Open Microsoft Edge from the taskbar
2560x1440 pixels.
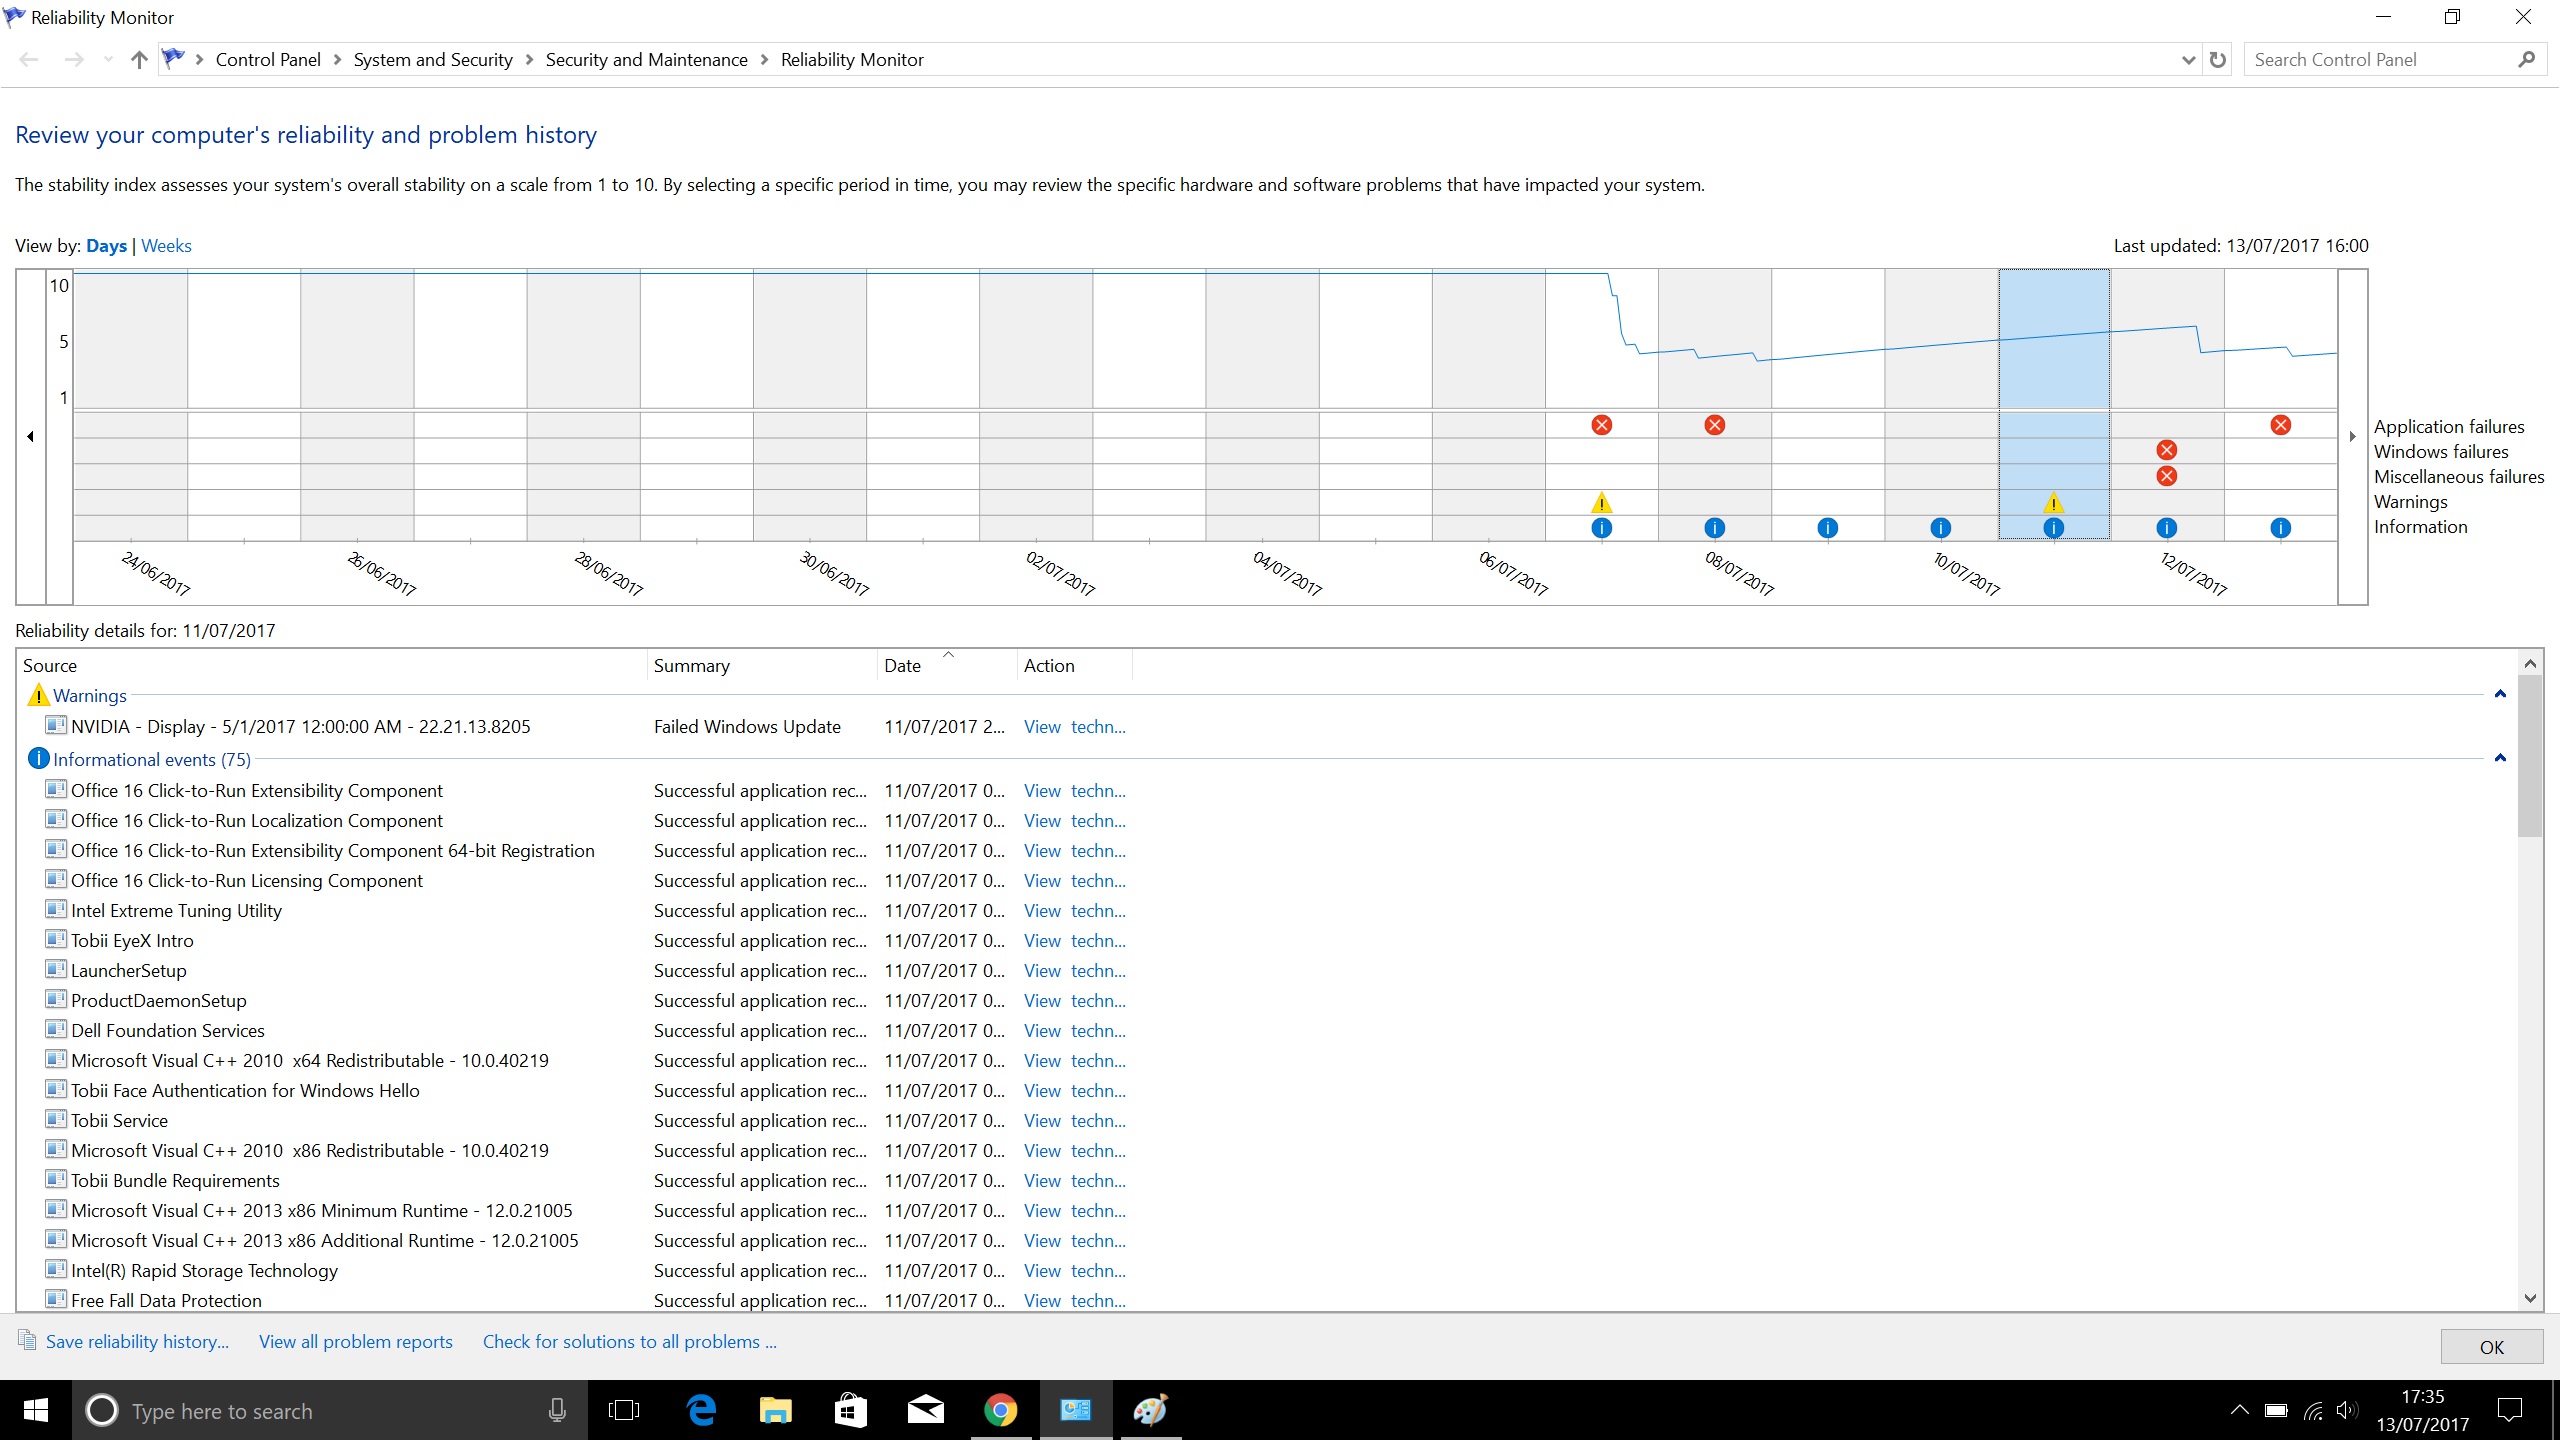pyautogui.click(x=701, y=1411)
